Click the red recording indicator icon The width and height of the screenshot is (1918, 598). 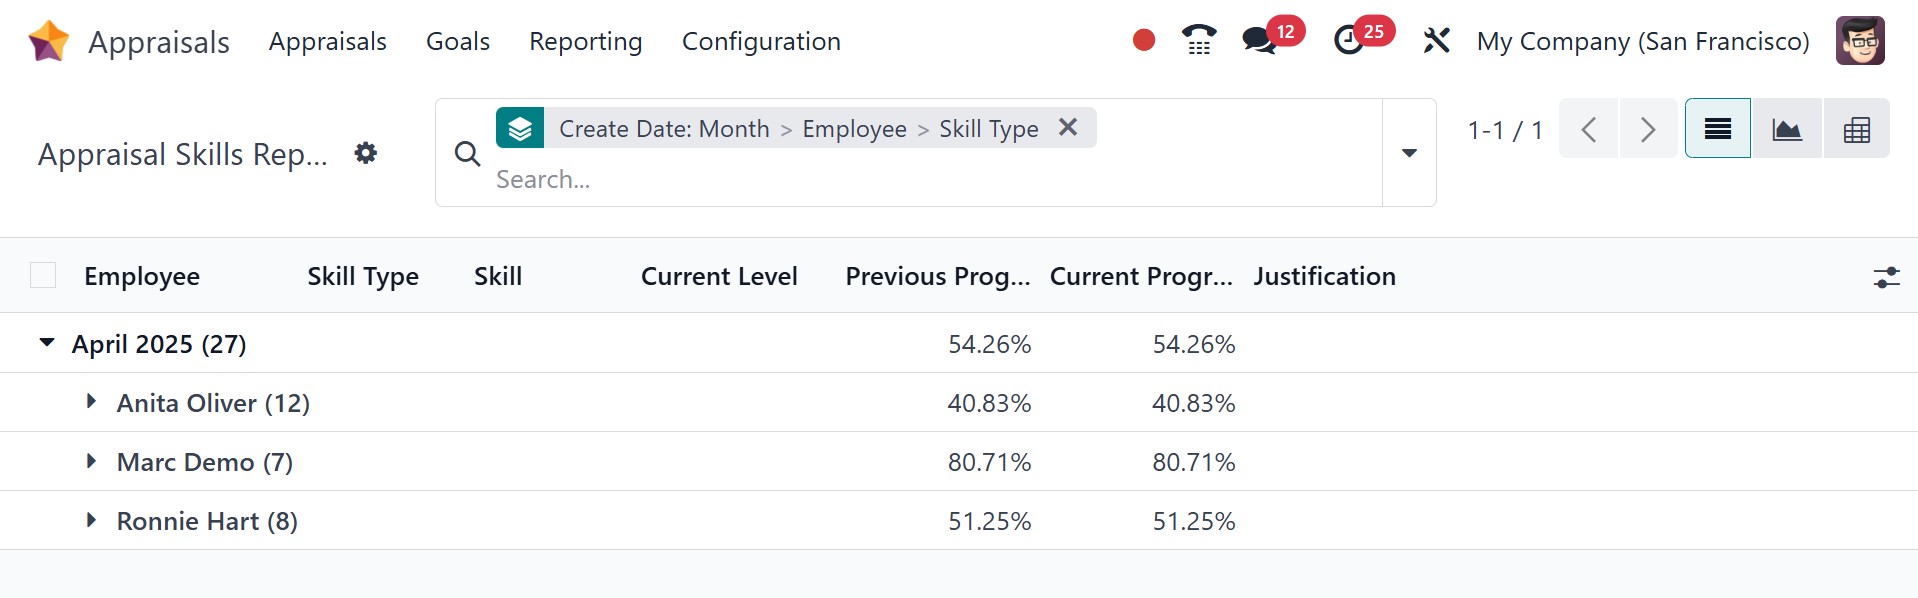point(1144,40)
